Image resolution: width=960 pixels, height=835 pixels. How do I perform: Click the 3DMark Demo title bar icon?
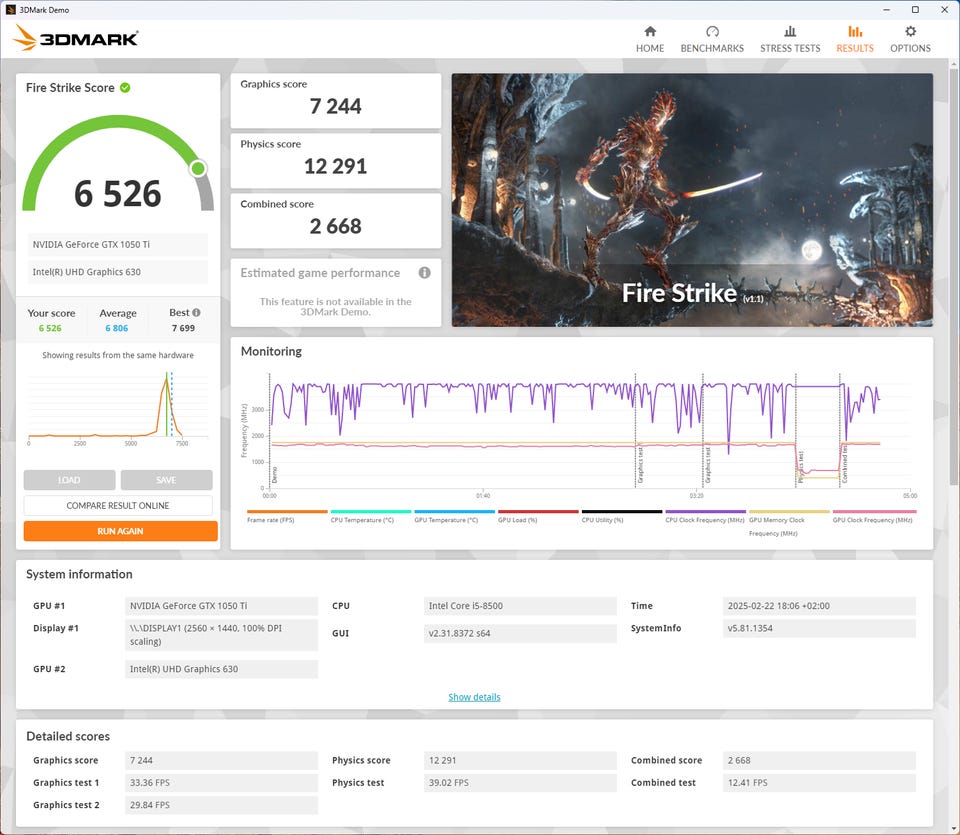point(10,10)
